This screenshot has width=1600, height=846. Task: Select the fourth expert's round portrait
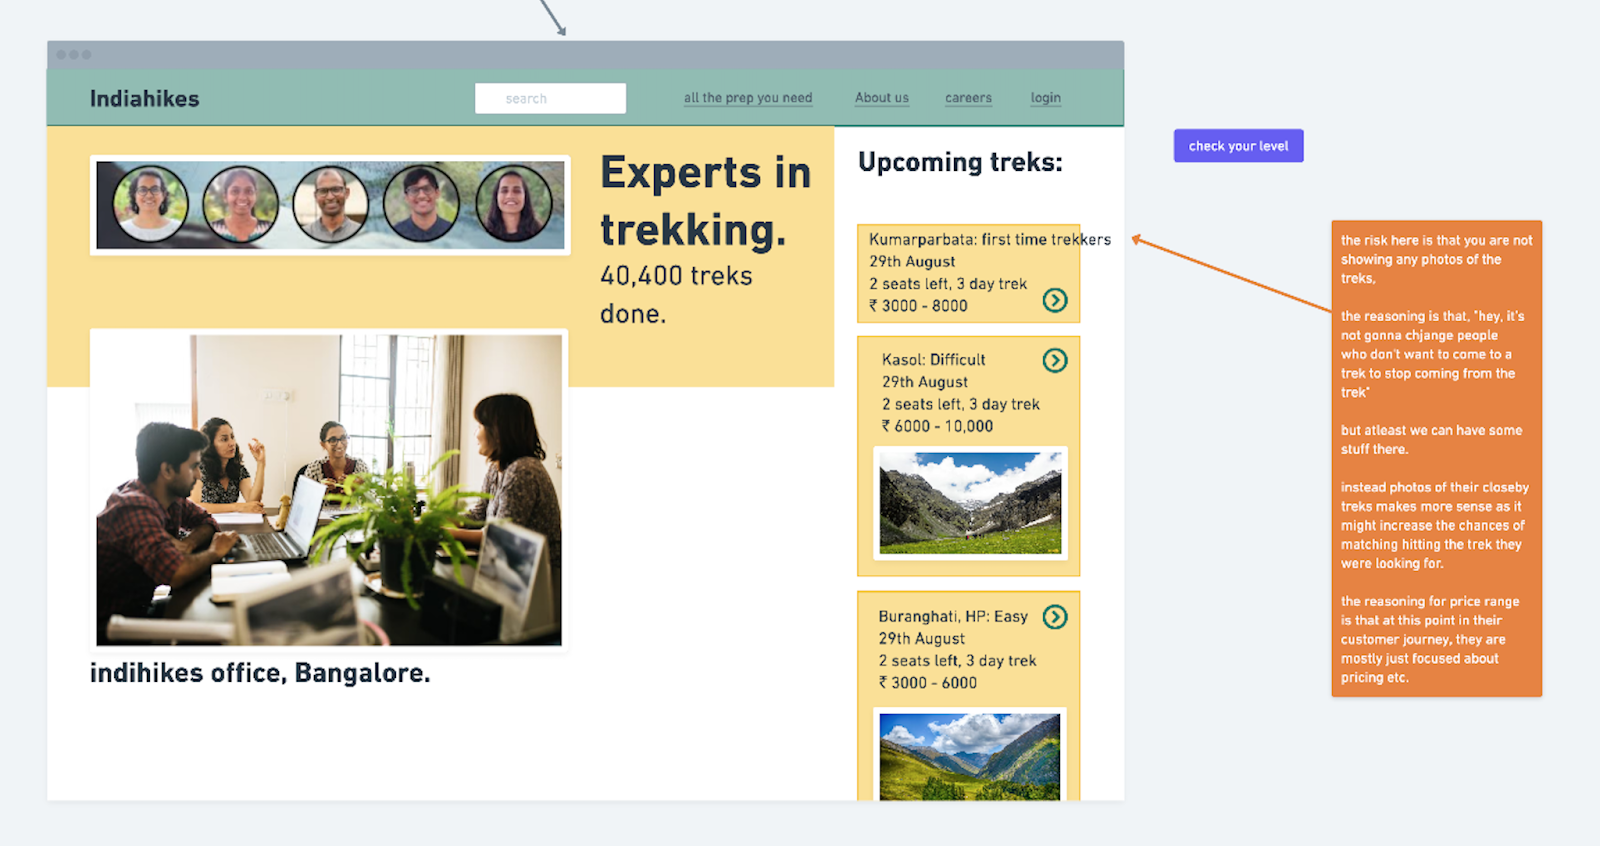click(x=422, y=204)
